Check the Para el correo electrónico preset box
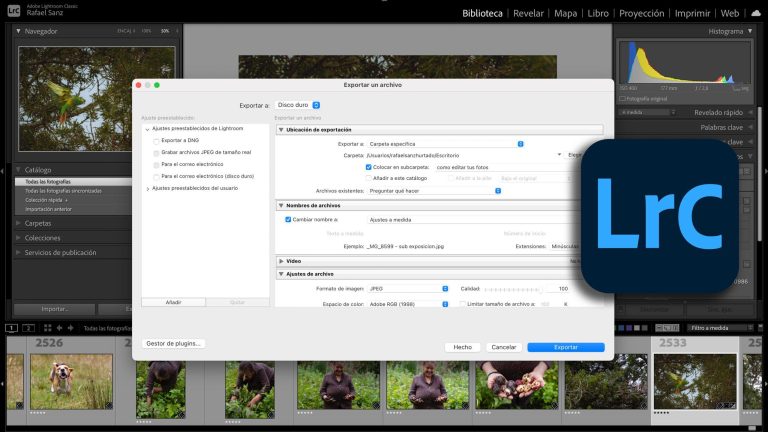The width and height of the screenshot is (768, 432). point(156,165)
